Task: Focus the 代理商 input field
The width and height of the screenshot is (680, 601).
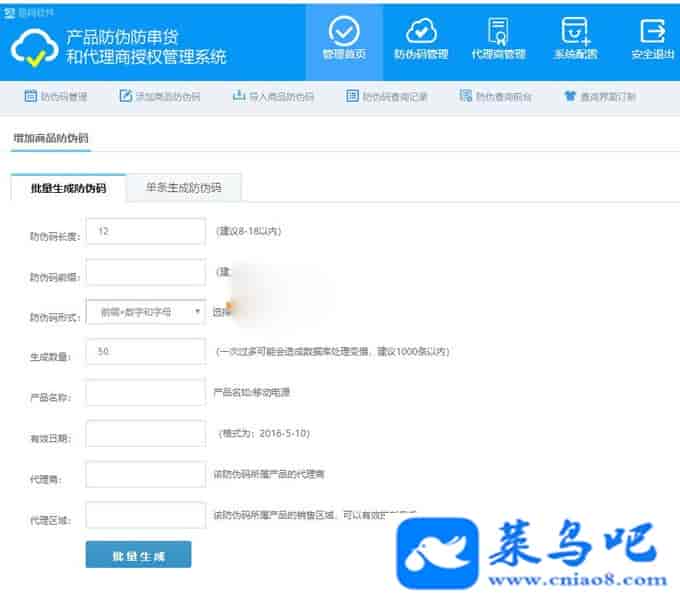Action: pos(146,474)
